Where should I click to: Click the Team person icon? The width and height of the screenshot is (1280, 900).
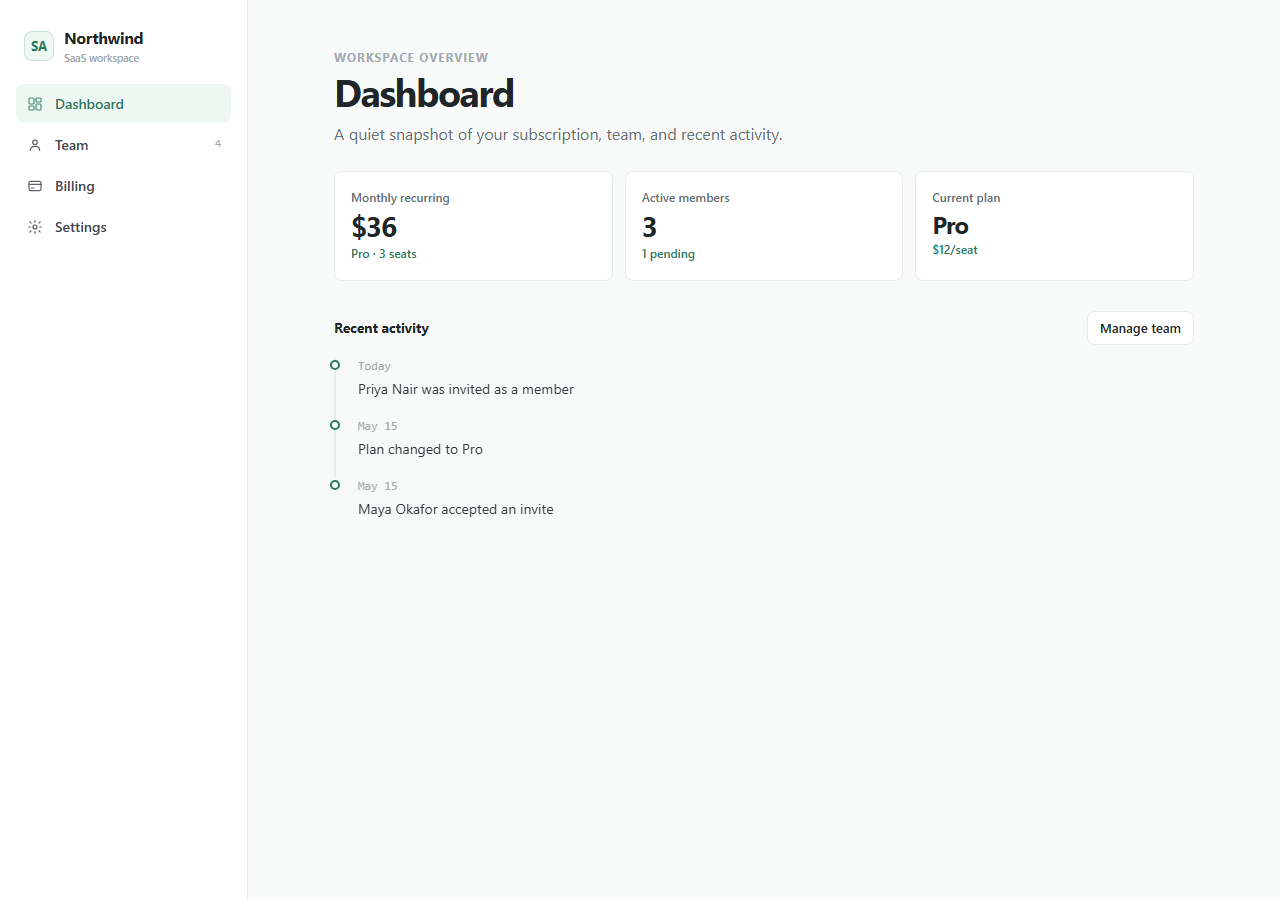tap(35, 145)
